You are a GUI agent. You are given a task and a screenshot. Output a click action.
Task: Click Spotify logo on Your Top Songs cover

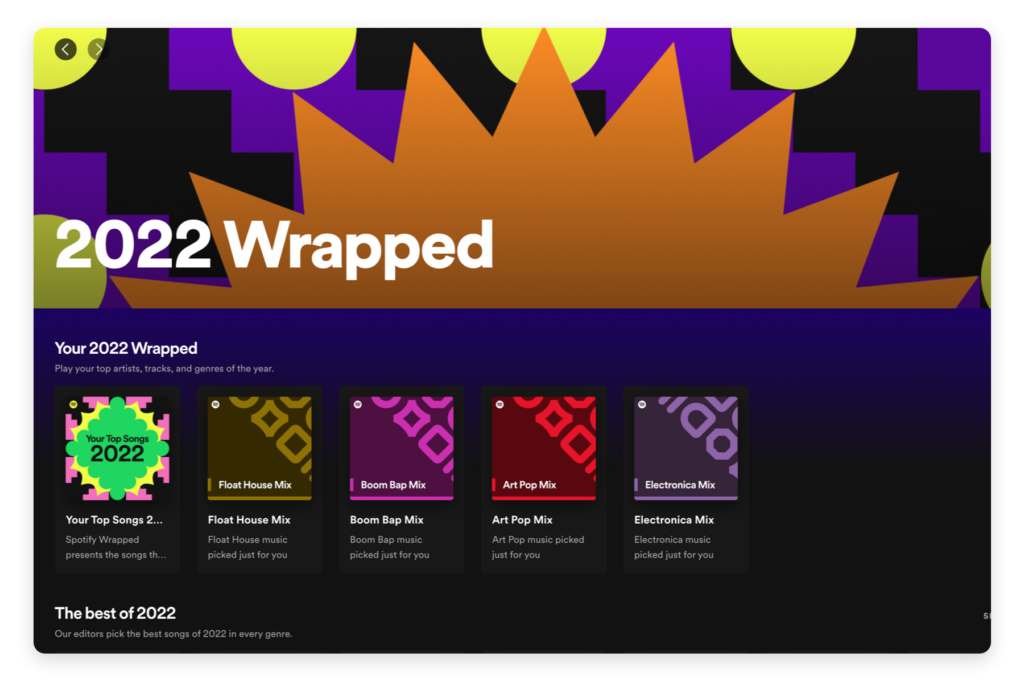(74, 404)
